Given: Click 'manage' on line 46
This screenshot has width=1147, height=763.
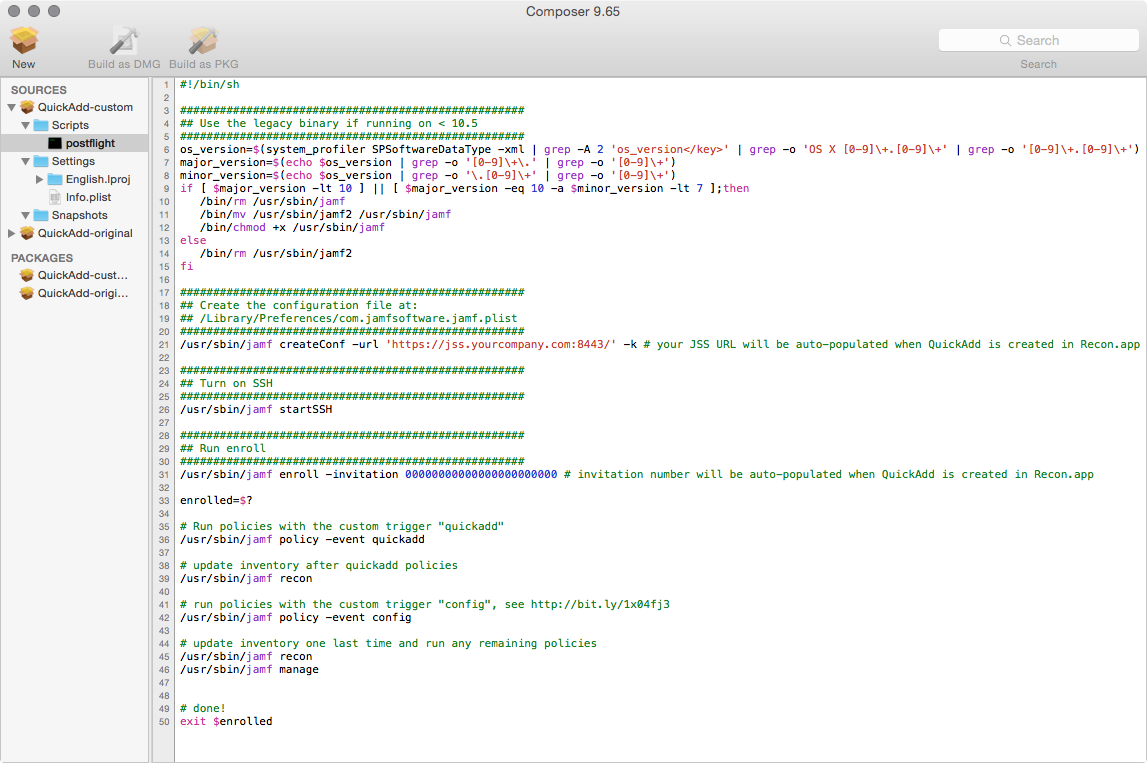Looking at the screenshot, I should click(x=299, y=670).
